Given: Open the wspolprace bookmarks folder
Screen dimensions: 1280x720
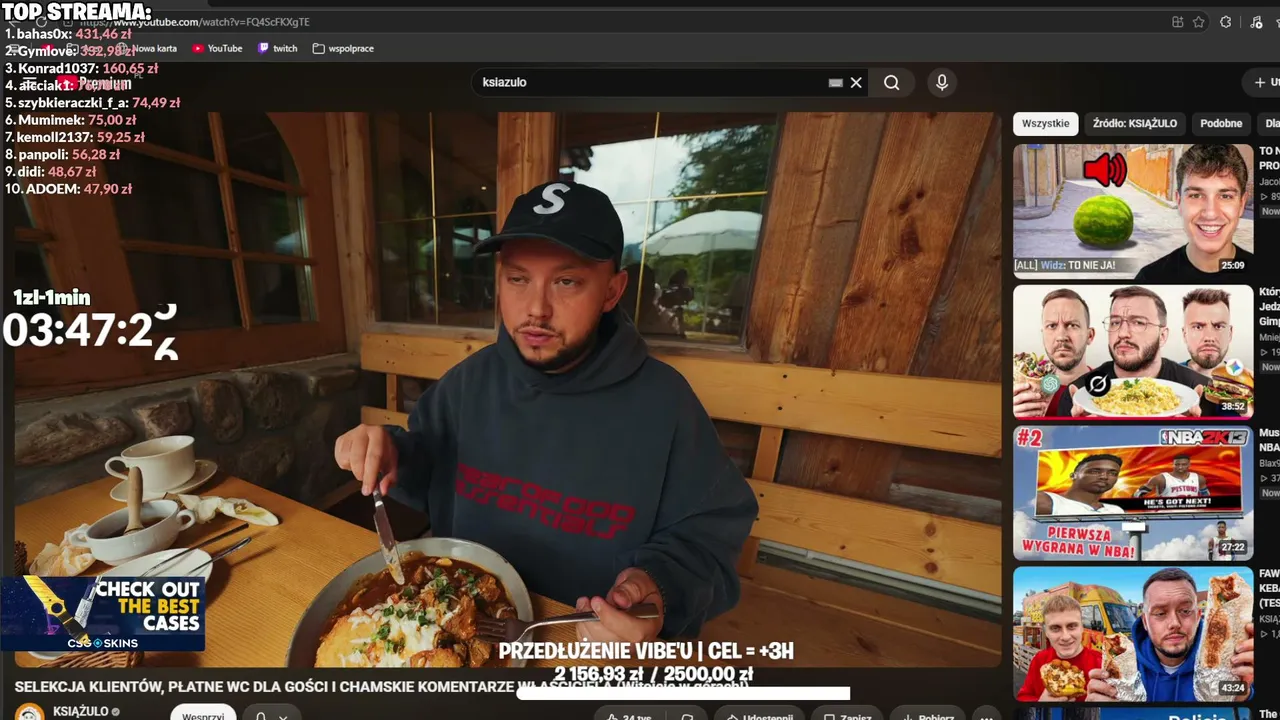Looking at the screenshot, I should pos(343,48).
